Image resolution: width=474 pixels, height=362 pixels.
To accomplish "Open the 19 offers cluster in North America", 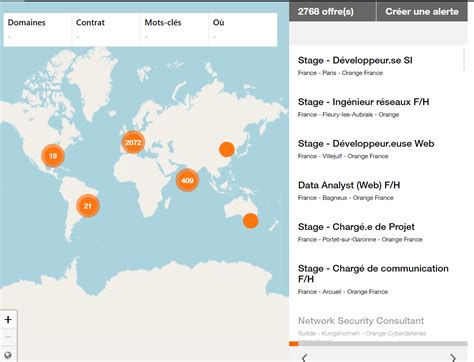I will click(x=53, y=156).
